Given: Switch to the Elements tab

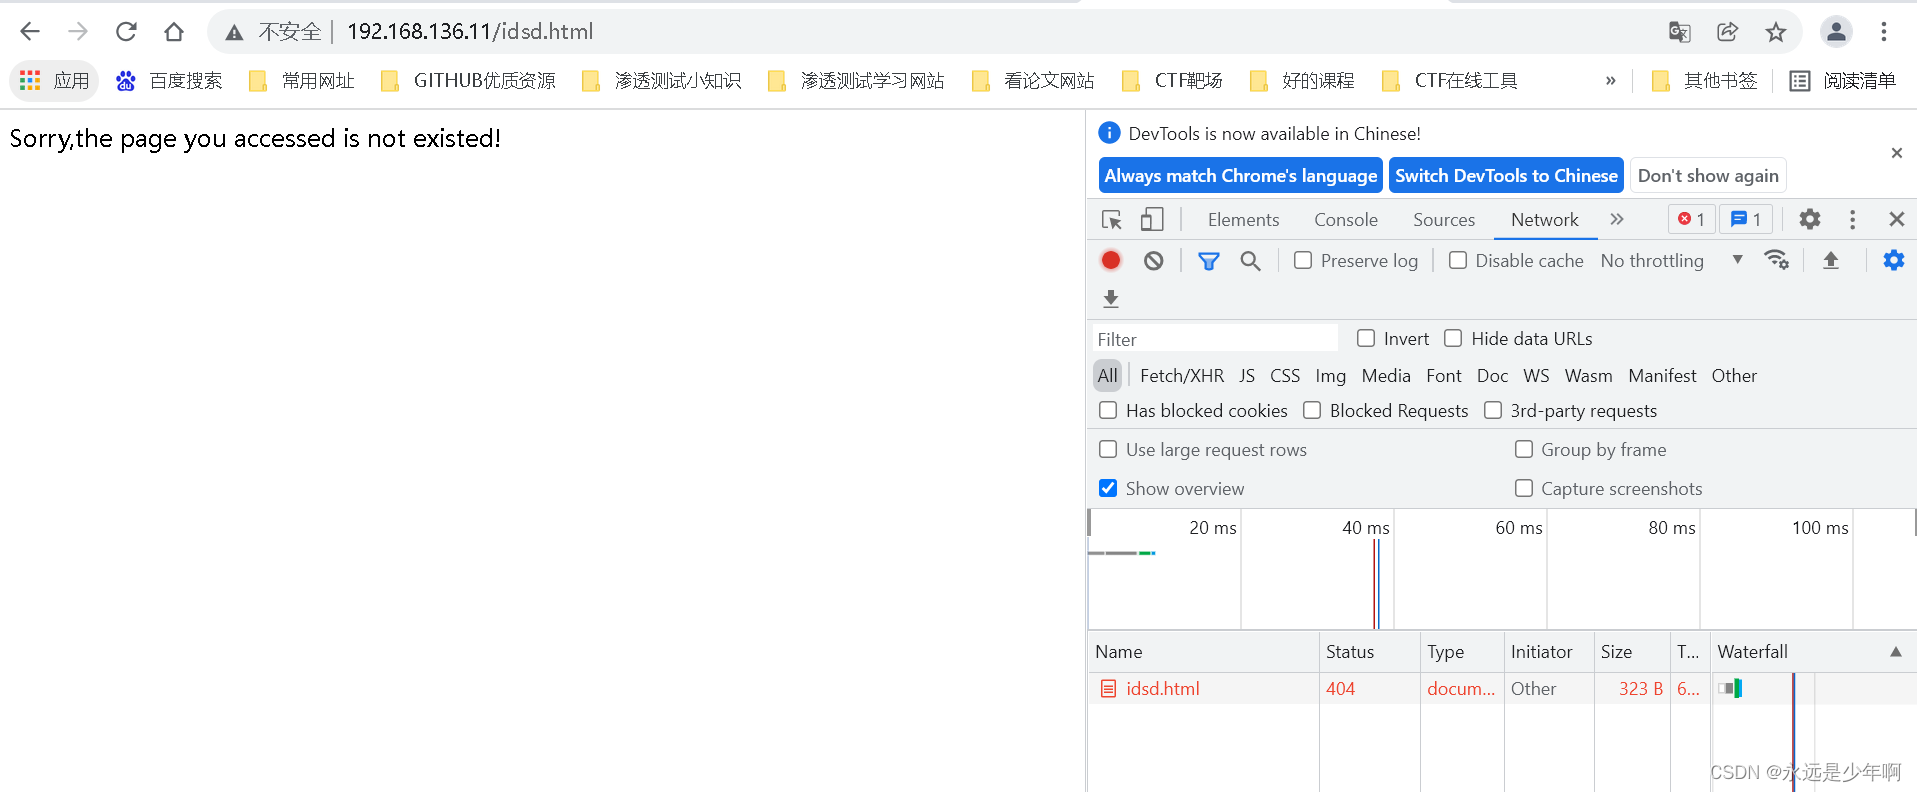Looking at the screenshot, I should [1243, 220].
